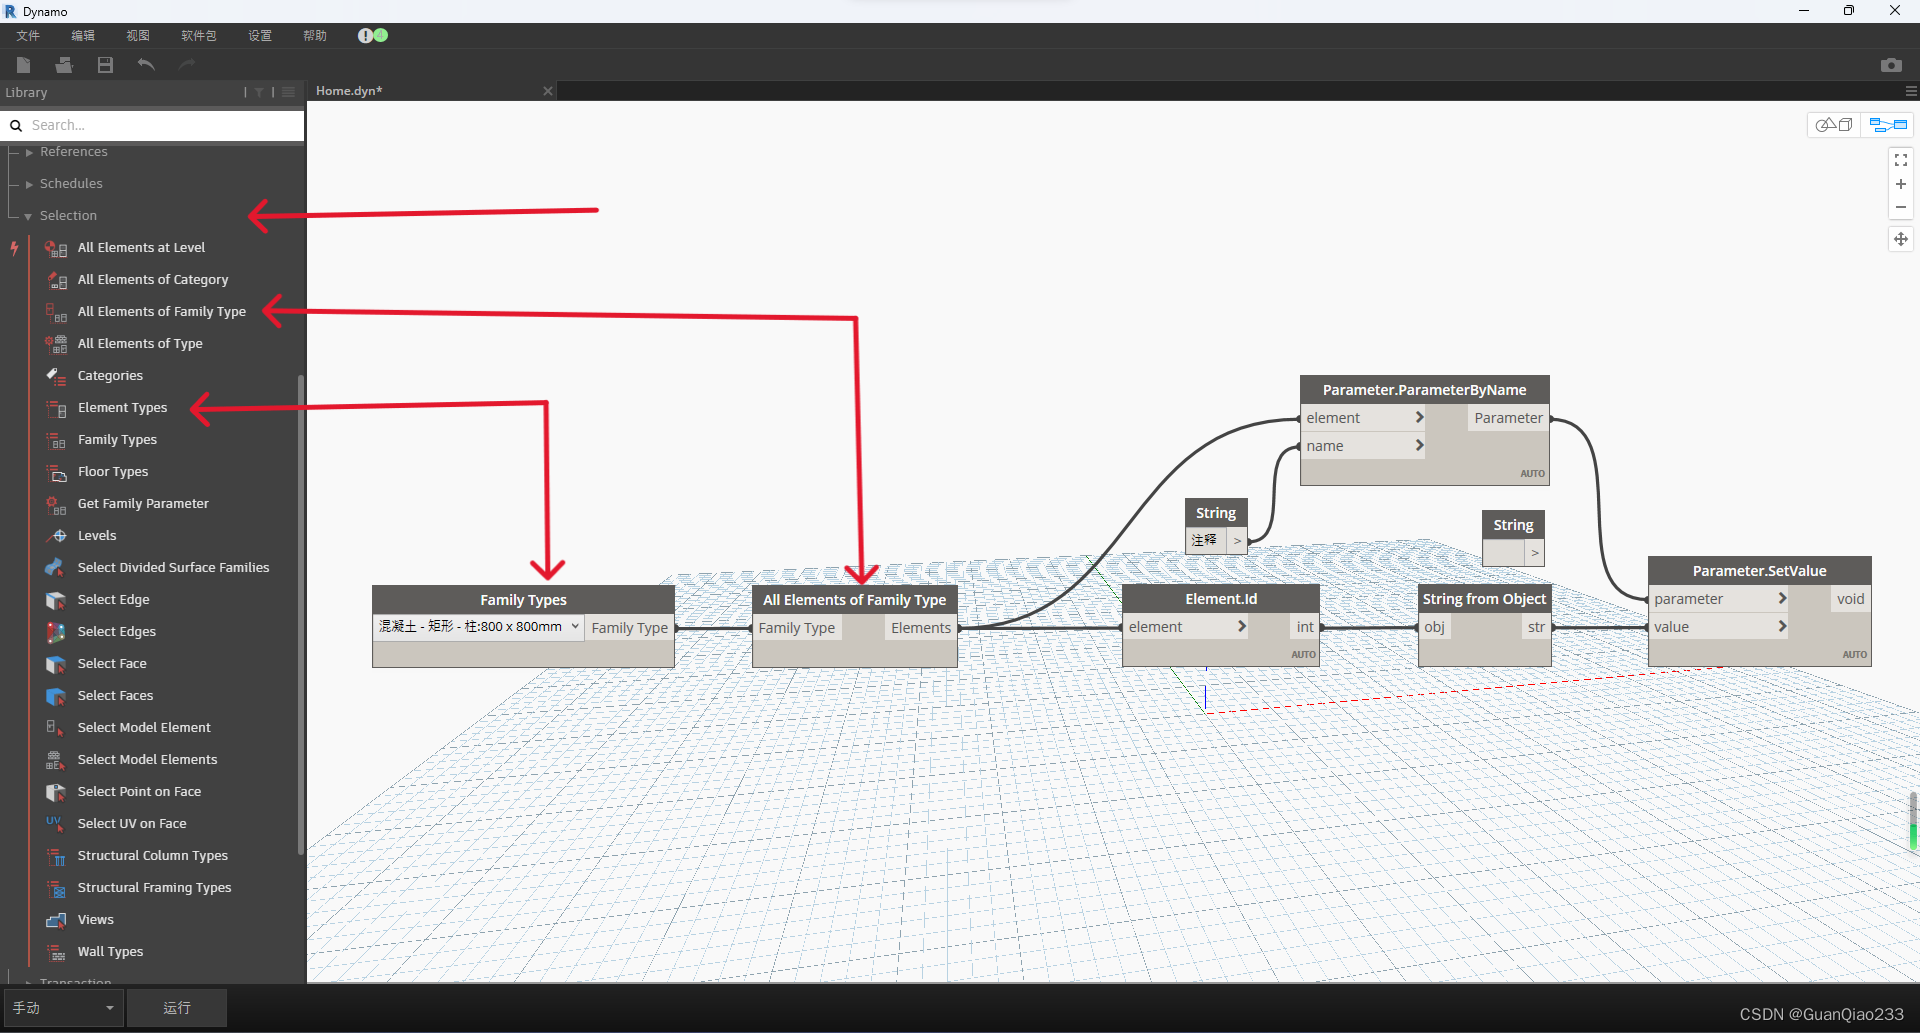Screen dimensions: 1920x1033
Task: Switch to 3D geometry preview view
Action: point(1835,124)
